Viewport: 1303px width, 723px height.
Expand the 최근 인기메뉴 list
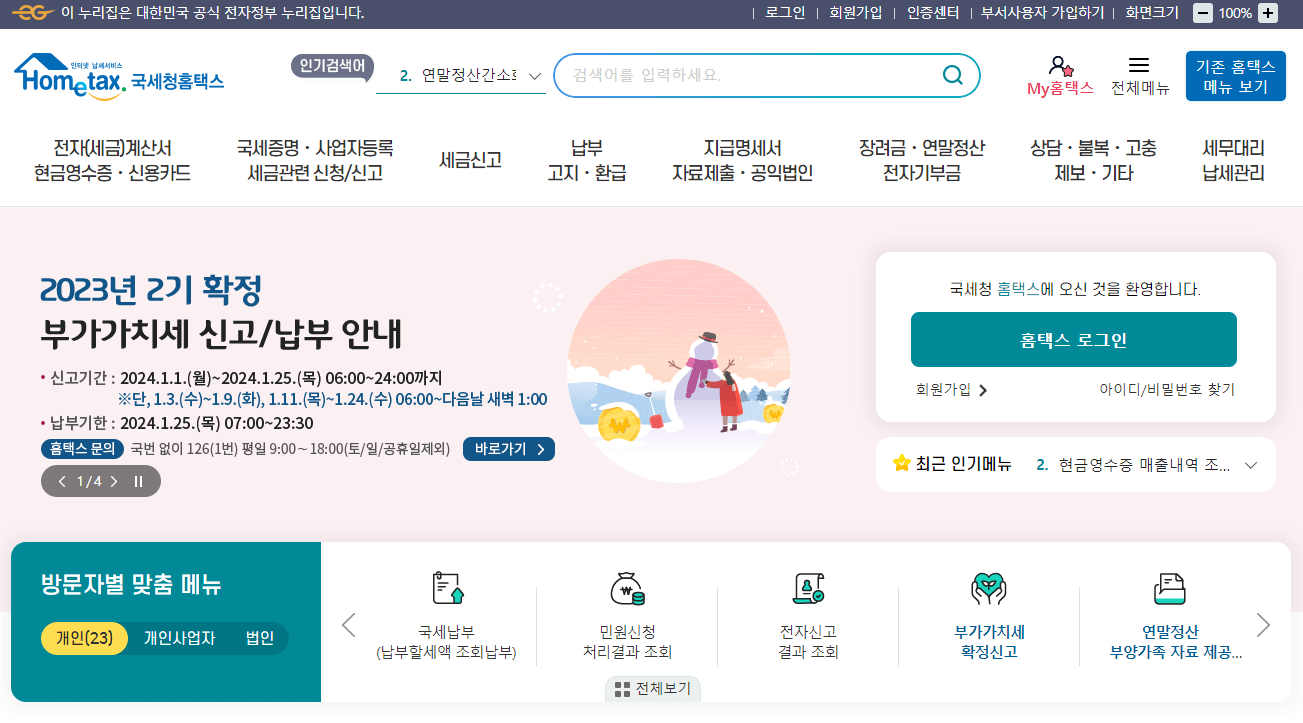click(x=1249, y=463)
